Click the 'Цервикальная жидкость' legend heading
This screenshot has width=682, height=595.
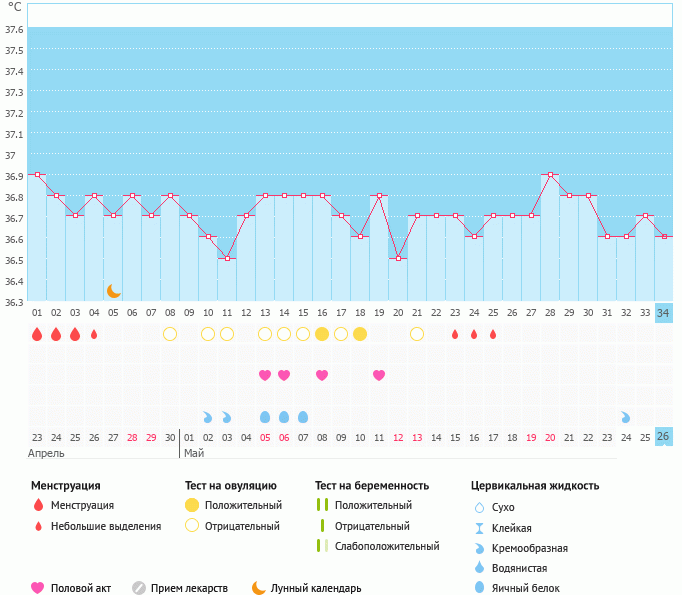(x=535, y=486)
